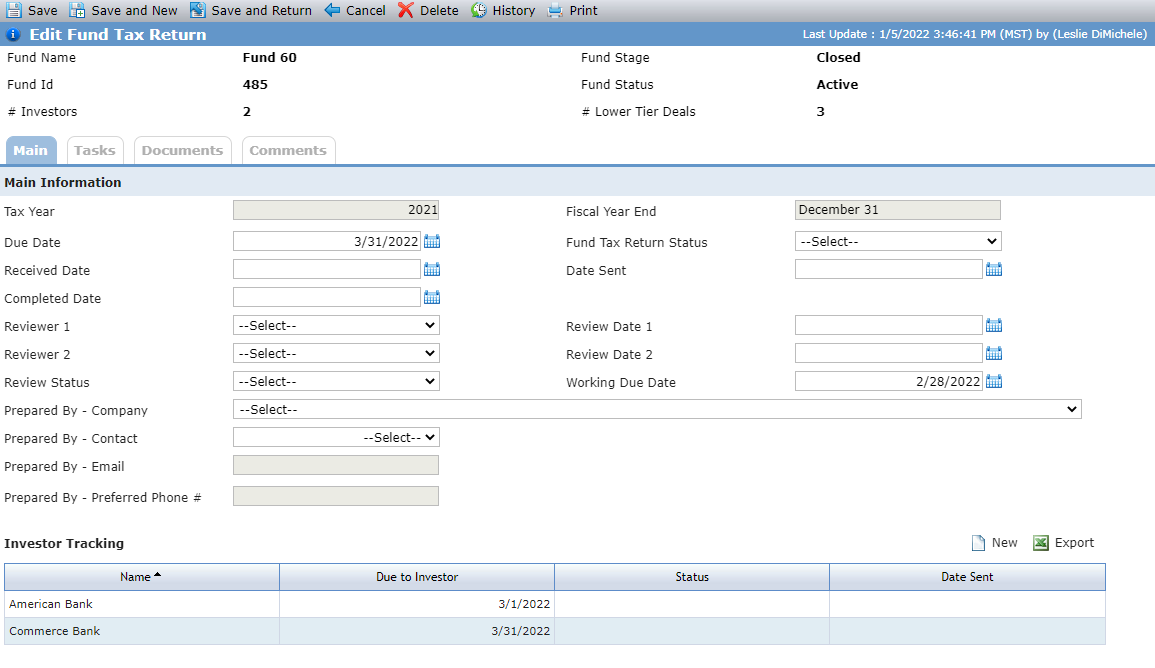Screen dimensions: 1155x668
Task: Click the Save and Return label
Action: coord(261,10)
